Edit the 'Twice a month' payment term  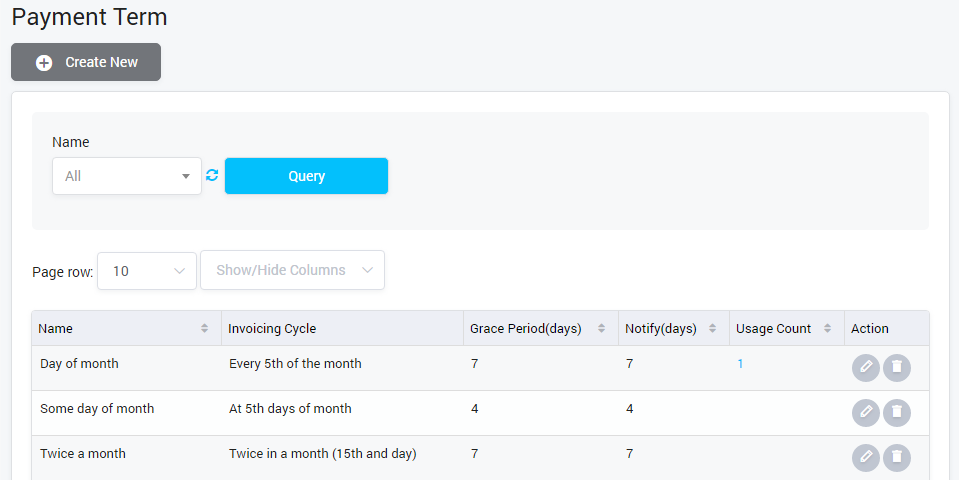(x=865, y=457)
